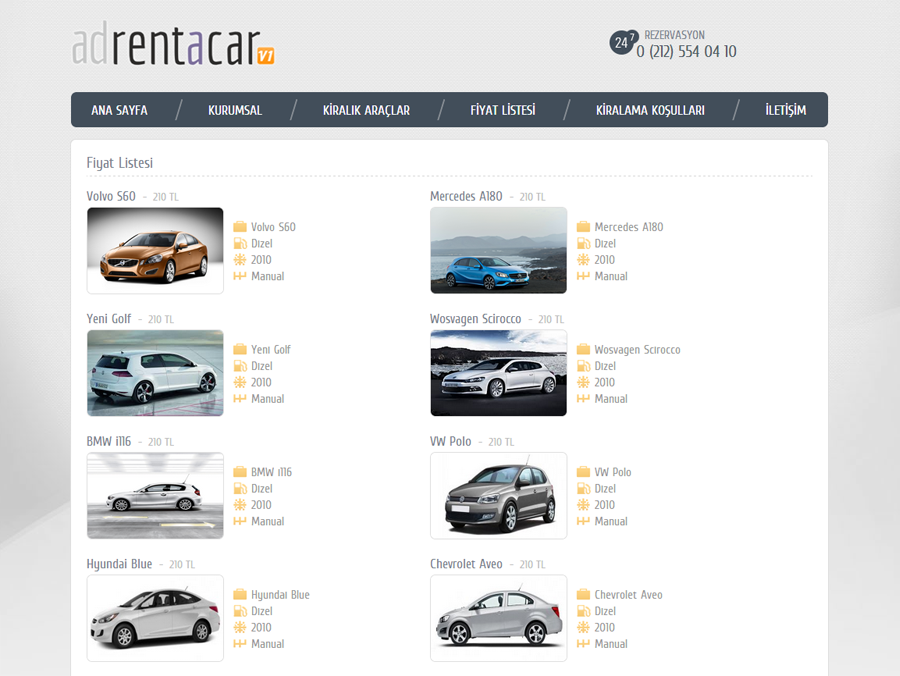
Task: Open the VW Polo thumbnail
Action: click(498, 496)
